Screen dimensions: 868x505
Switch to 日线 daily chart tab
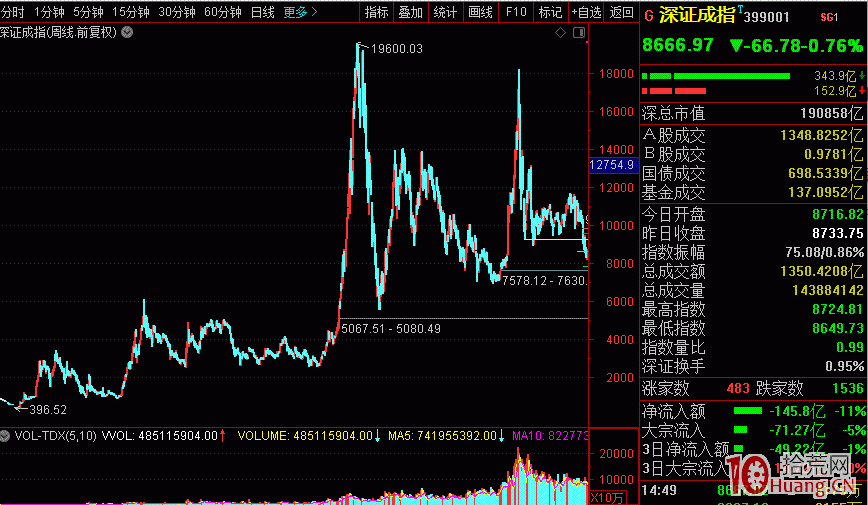tap(262, 12)
